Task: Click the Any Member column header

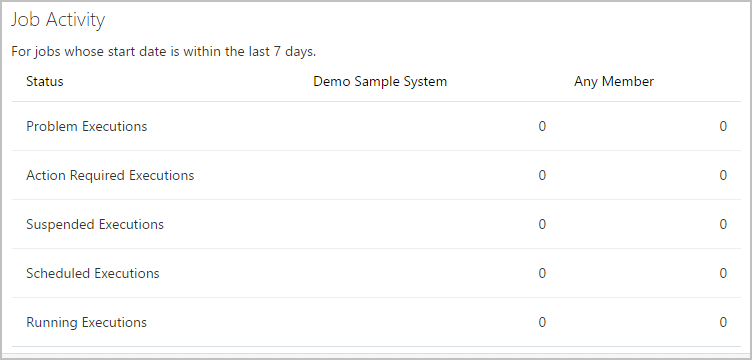Action: 614,81
